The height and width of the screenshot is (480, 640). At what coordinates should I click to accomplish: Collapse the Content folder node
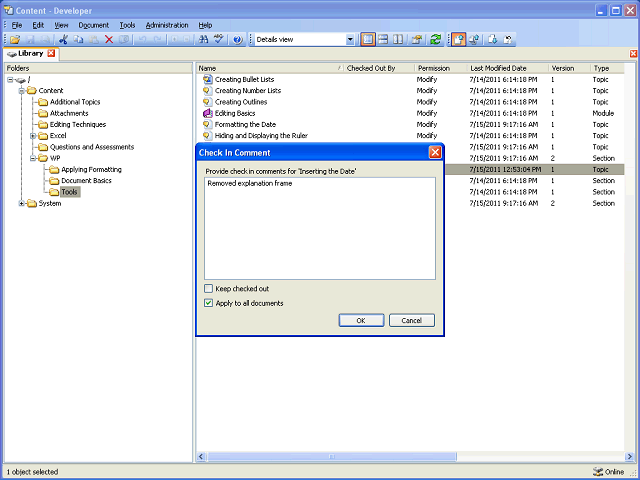point(21,91)
